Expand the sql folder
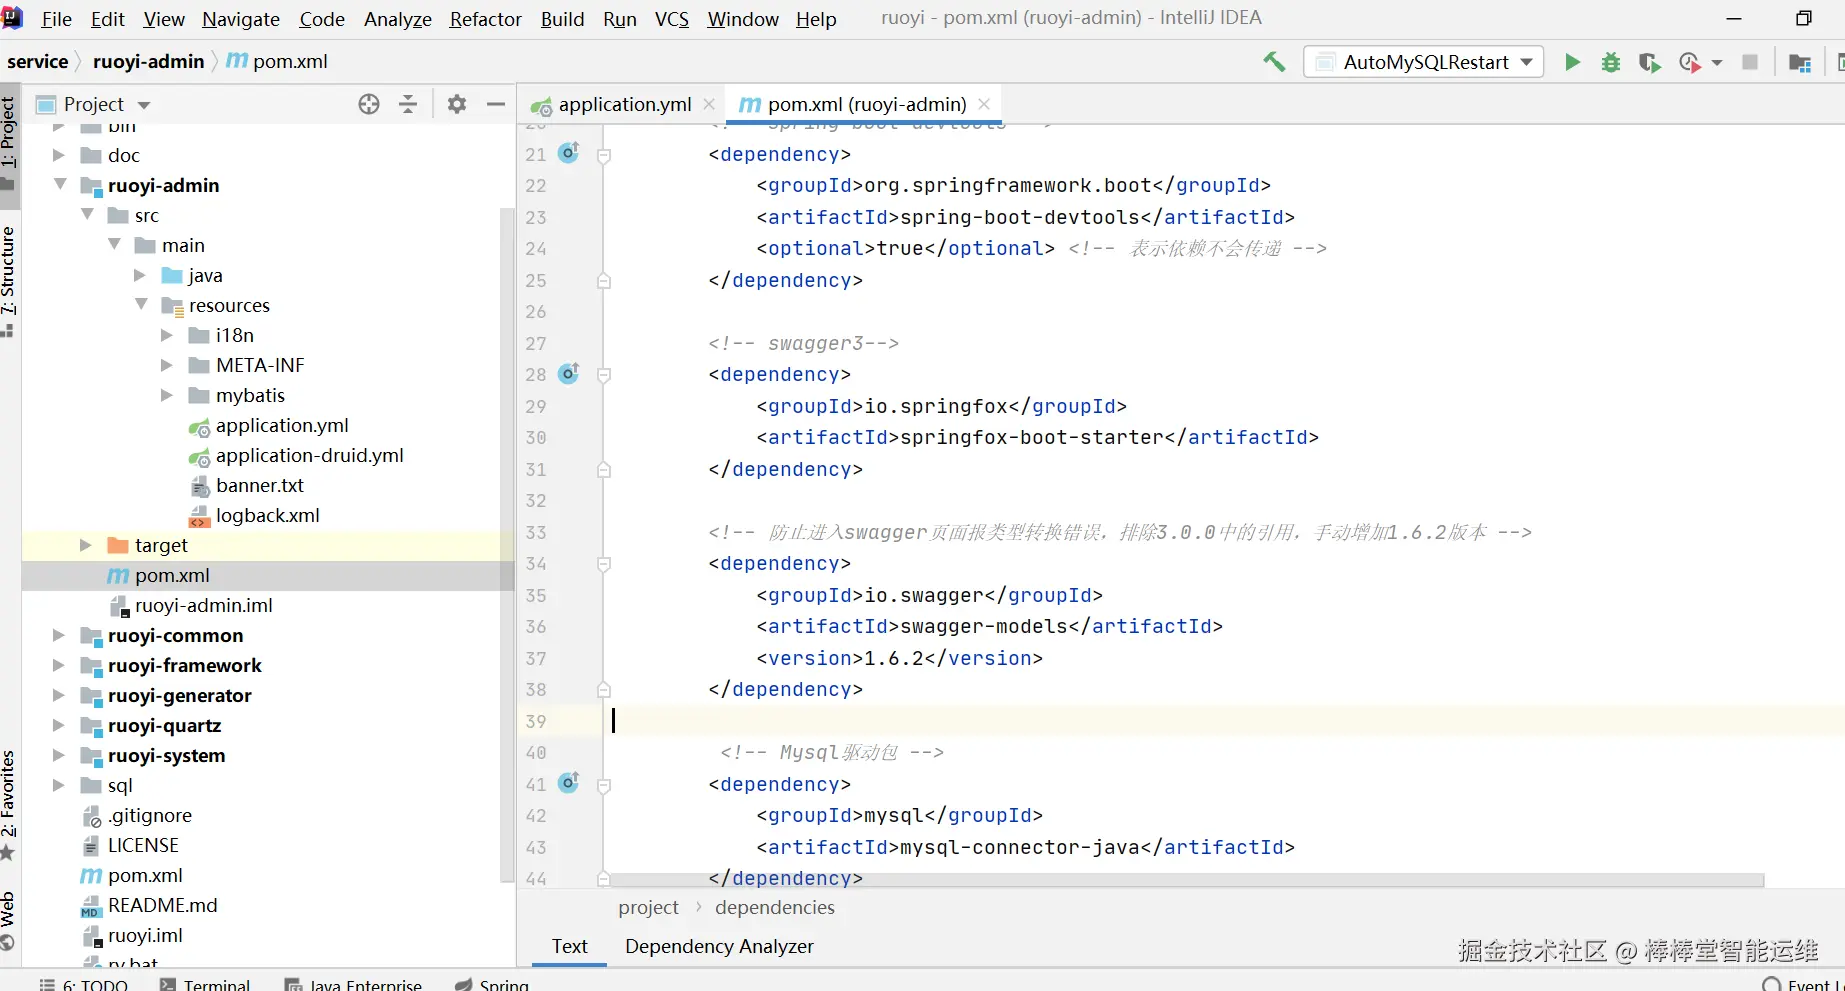 pyautogui.click(x=59, y=785)
